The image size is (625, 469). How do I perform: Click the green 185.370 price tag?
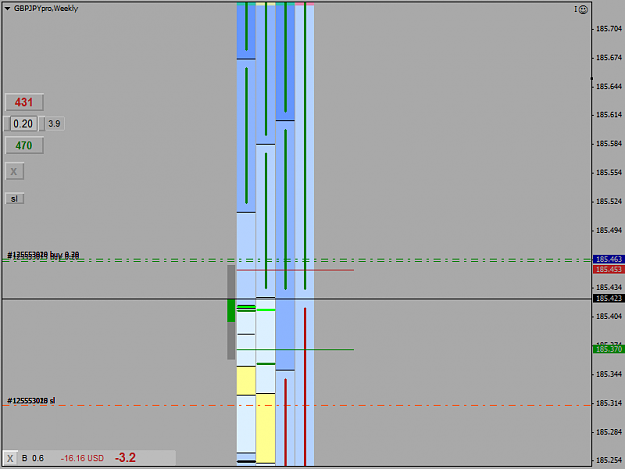[609, 349]
